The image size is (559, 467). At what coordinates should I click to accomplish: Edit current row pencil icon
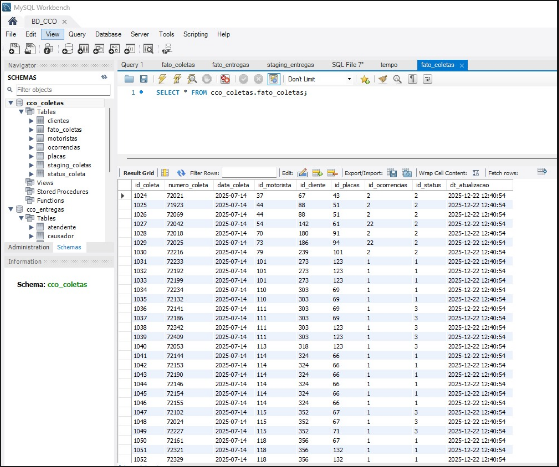pyautogui.click(x=303, y=173)
